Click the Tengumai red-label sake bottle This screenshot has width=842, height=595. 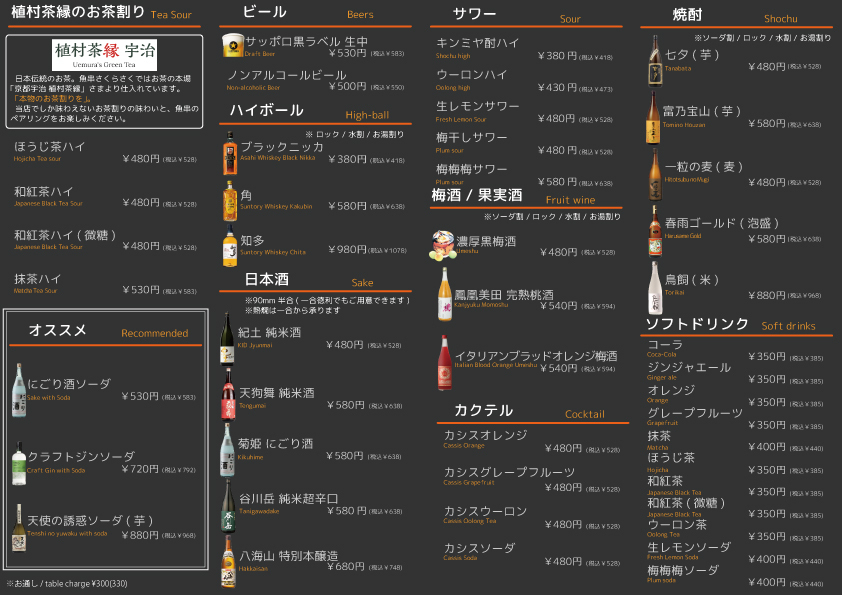228,395
